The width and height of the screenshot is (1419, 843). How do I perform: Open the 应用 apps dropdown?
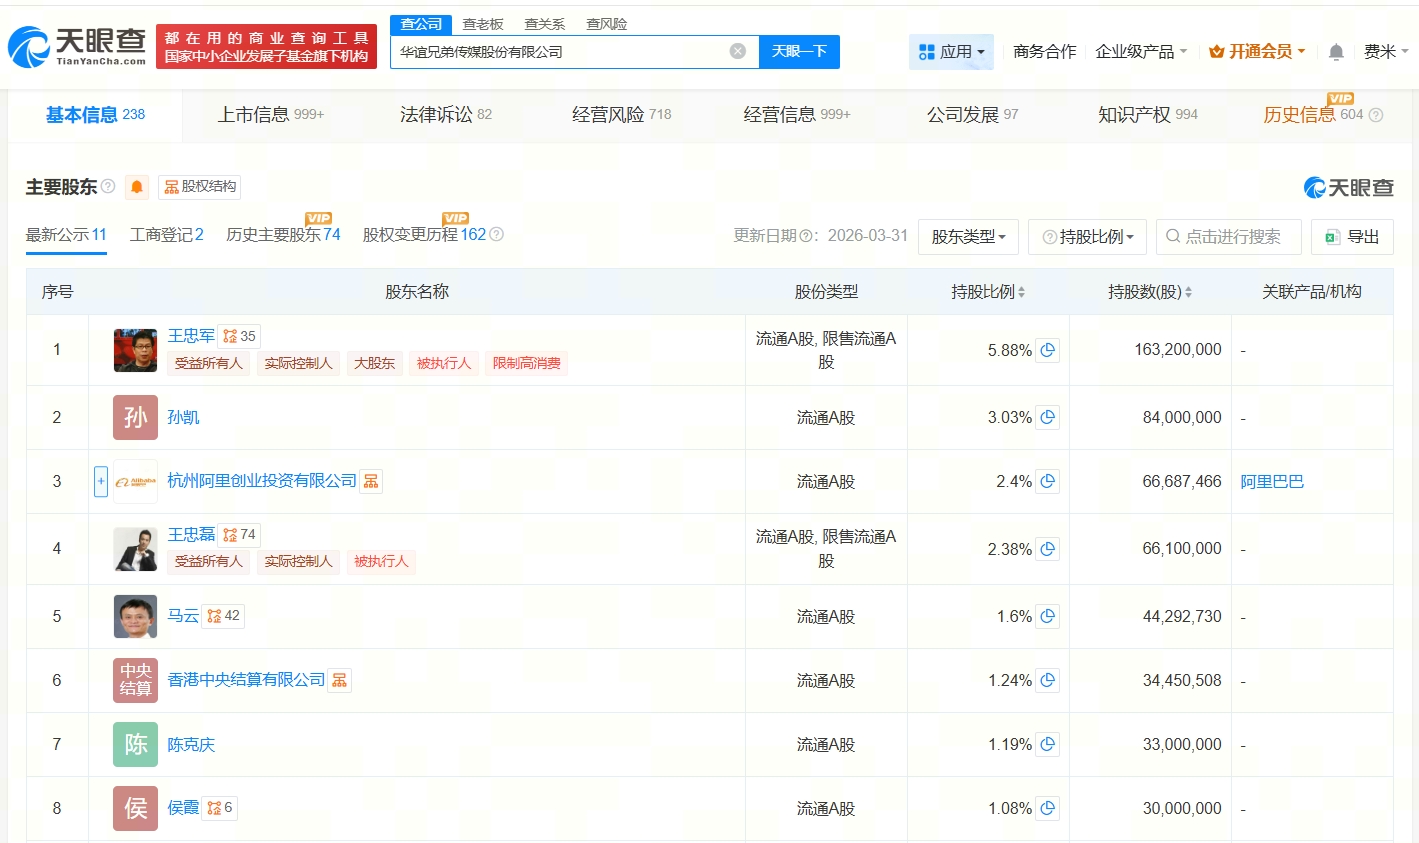[x=951, y=52]
